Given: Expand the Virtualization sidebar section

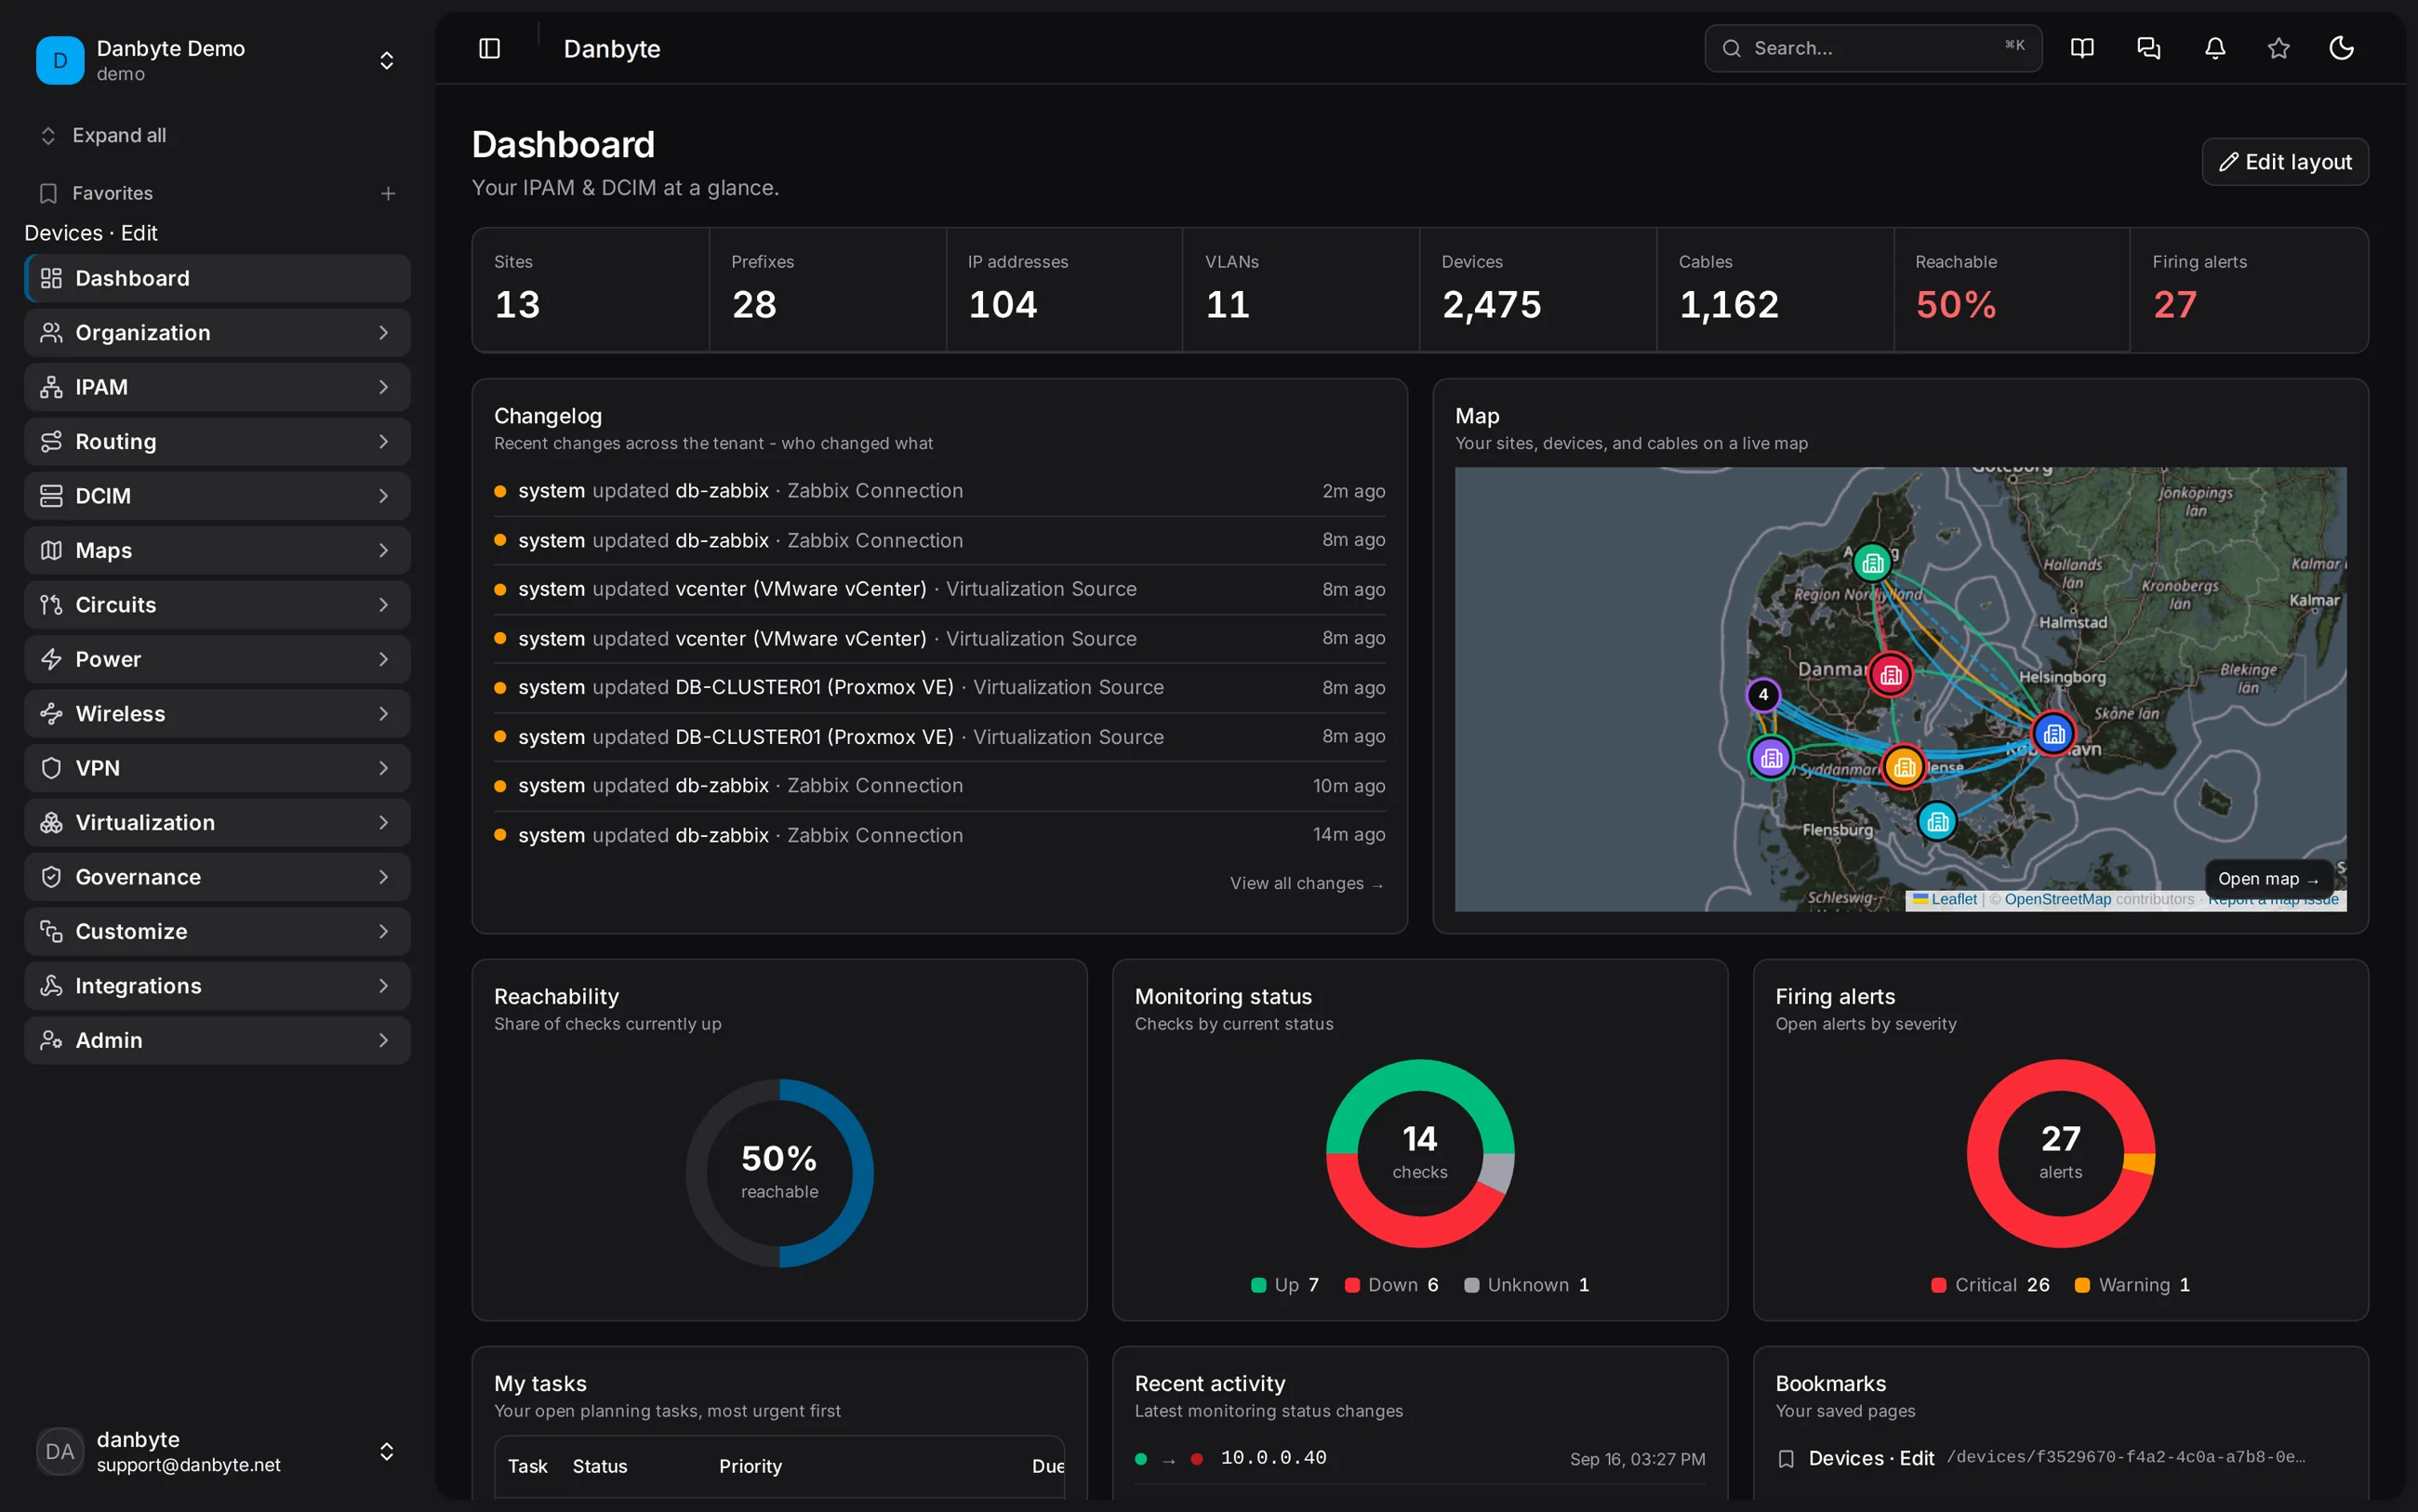Looking at the screenshot, I should [217, 822].
